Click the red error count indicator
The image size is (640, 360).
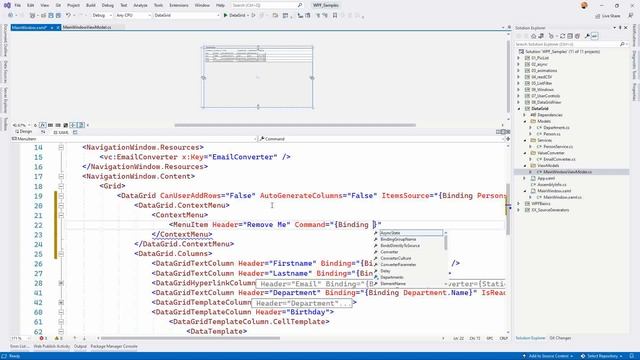pos(43,338)
